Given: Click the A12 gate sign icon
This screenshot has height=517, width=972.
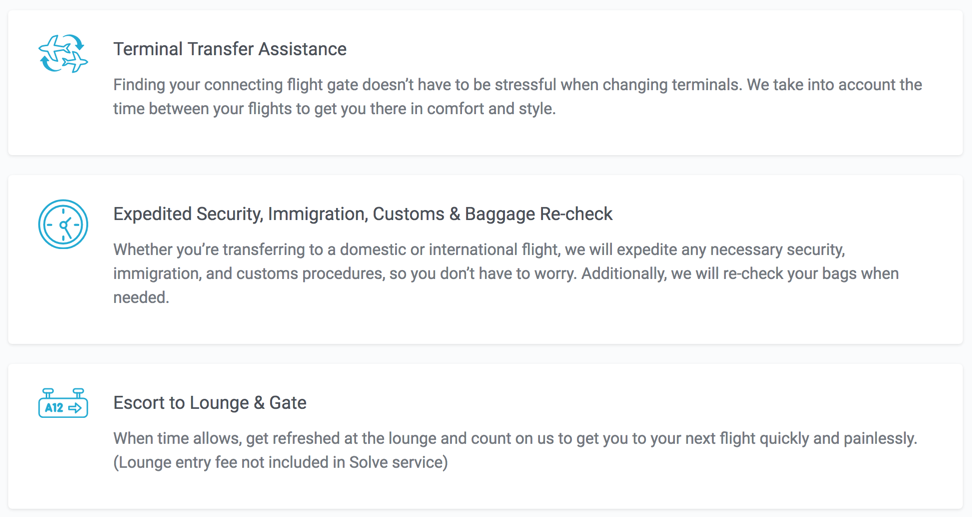Looking at the screenshot, I should point(63,404).
